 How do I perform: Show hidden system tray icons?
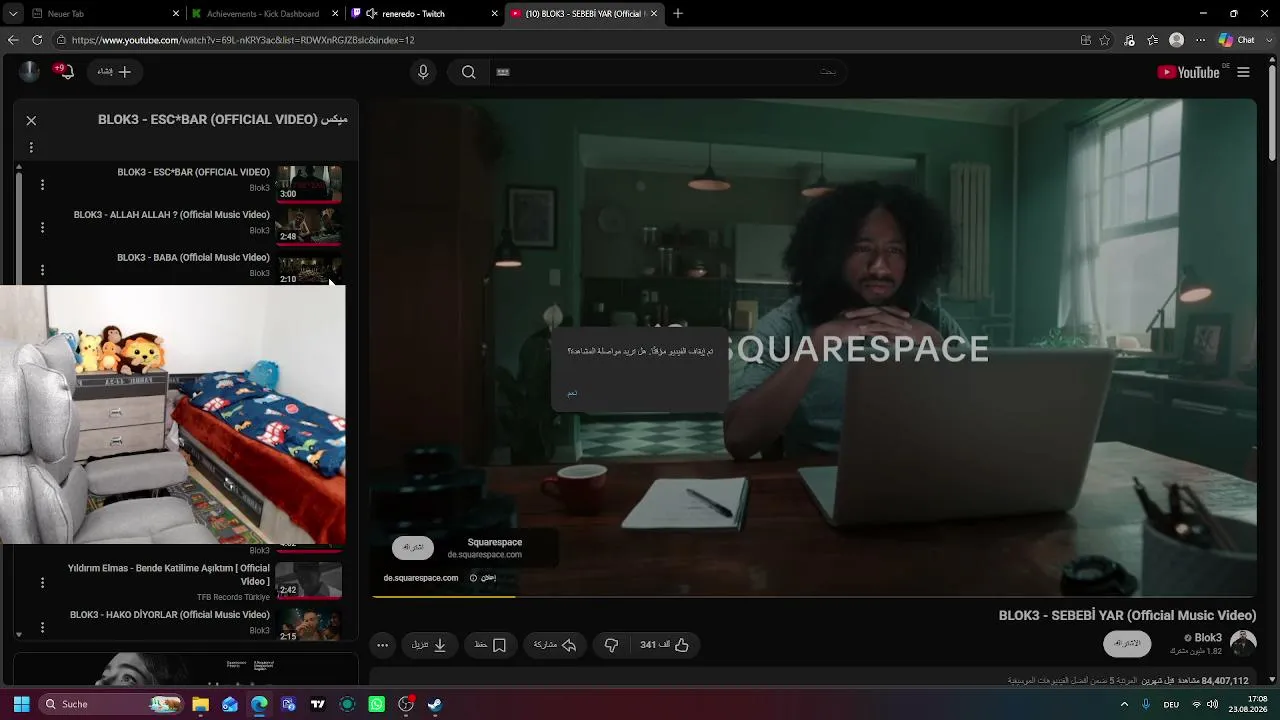tap(1124, 704)
